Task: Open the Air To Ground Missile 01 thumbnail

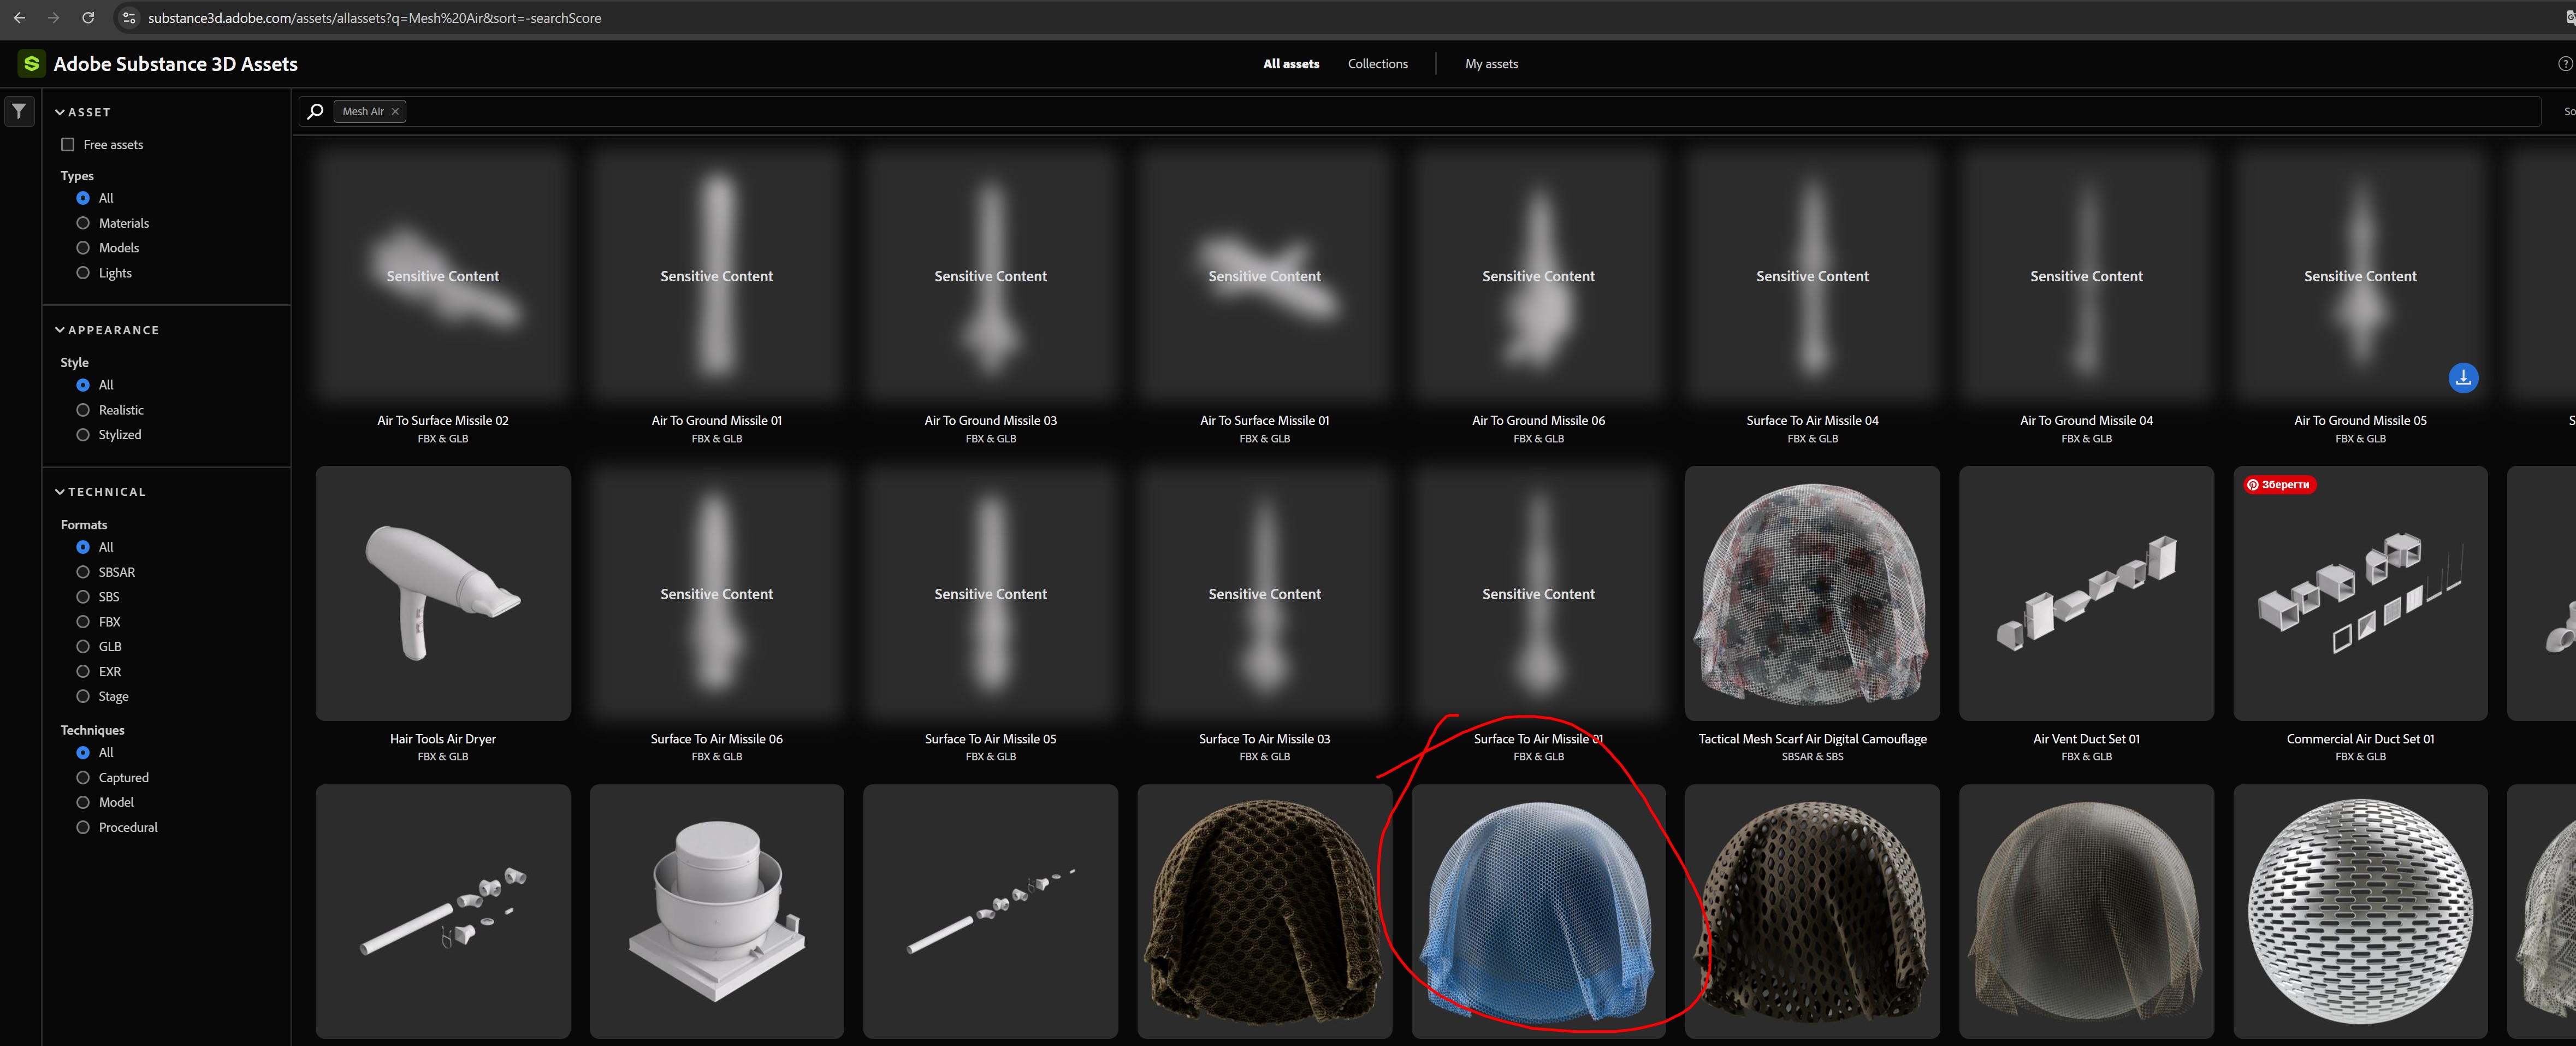Action: click(716, 276)
